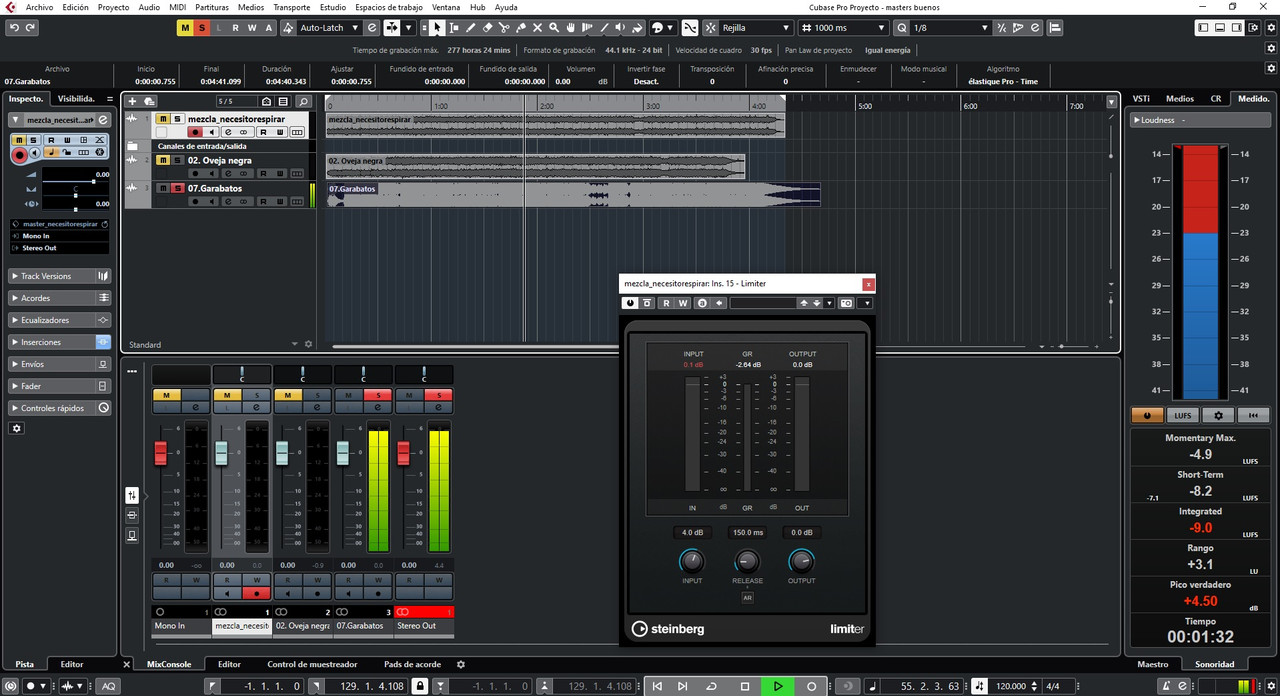This screenshot has height=696, width=1280.
Task: Open the Control de muestreador tab
Action: (312, 664)
